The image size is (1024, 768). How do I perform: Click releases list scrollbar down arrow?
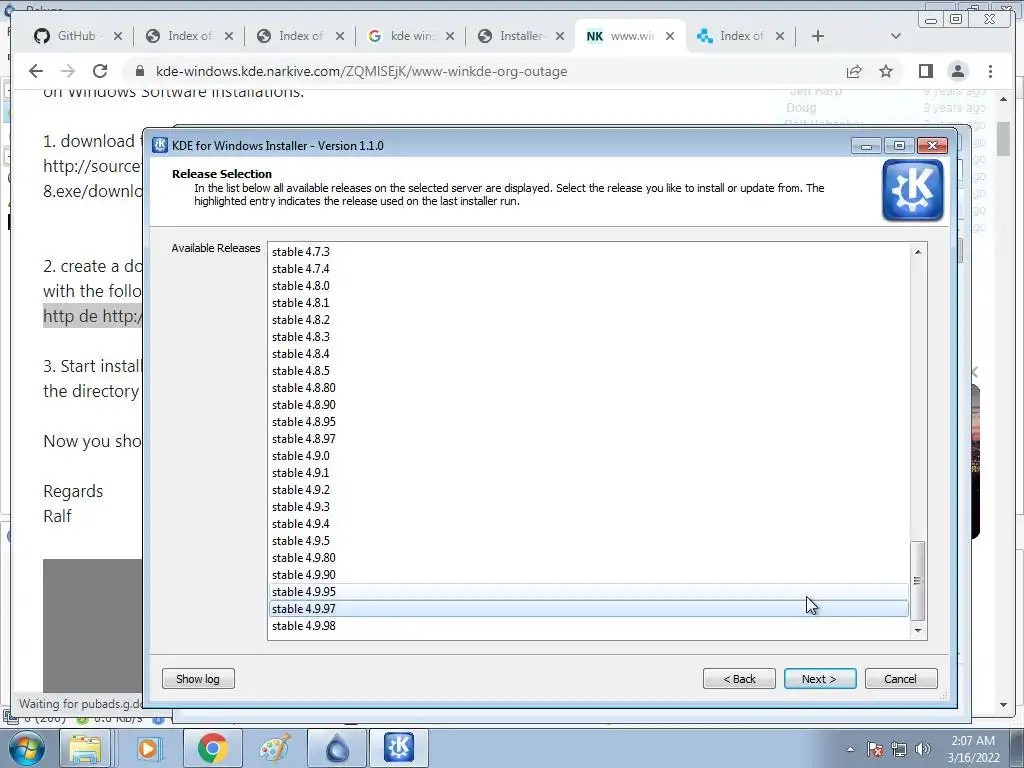click(918, 630)
